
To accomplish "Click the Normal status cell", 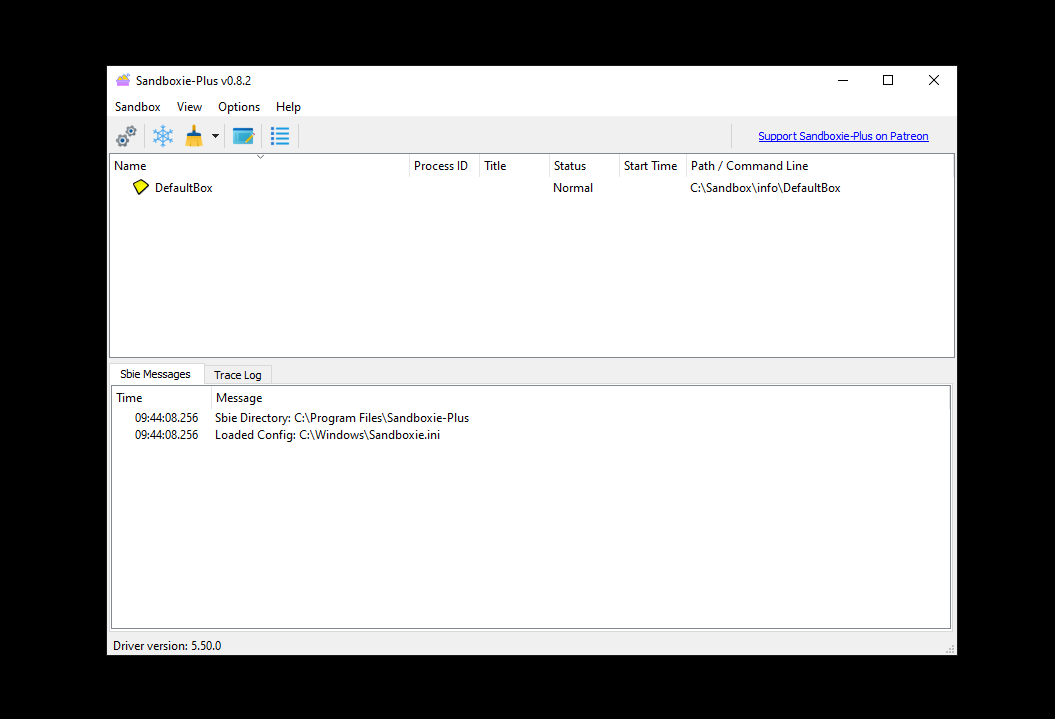I will pyautogui.click(x=573, y=188).
